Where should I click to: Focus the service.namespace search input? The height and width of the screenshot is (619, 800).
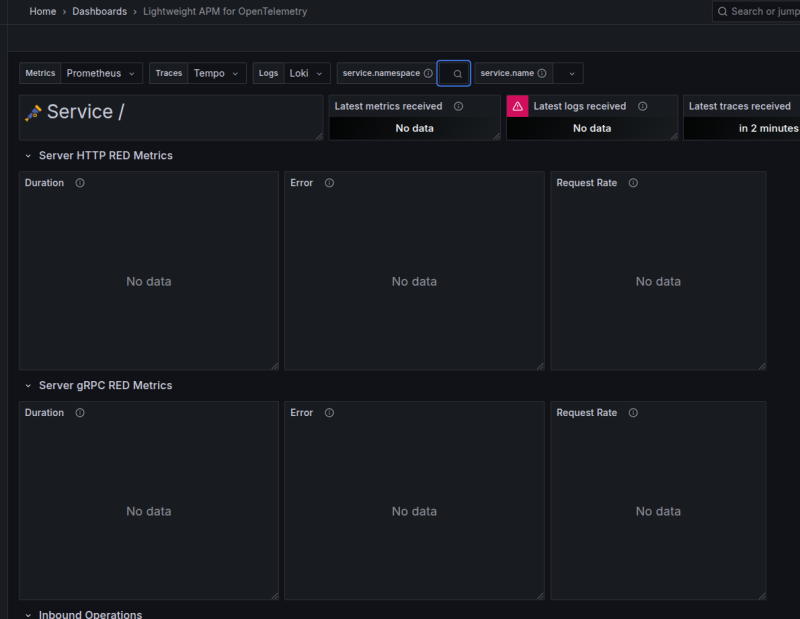(453, 74)
